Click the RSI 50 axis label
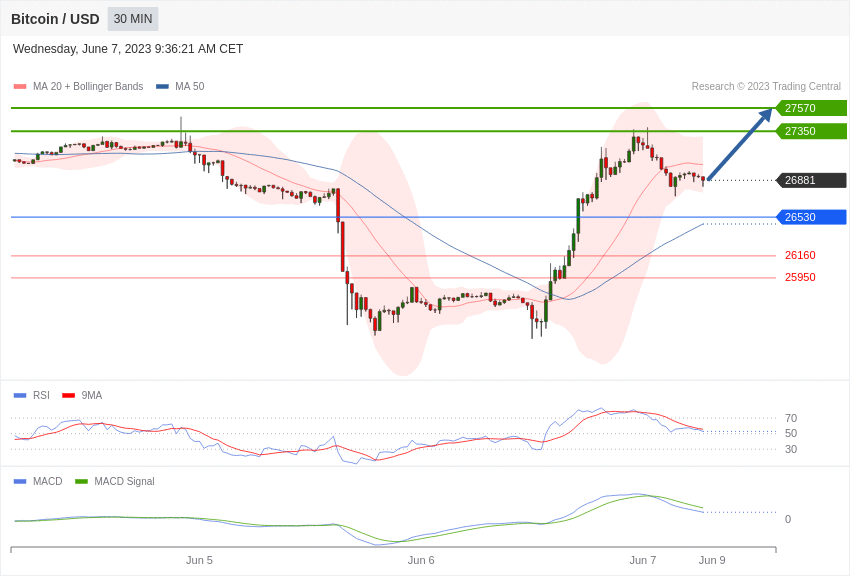 tap(791, 433)
